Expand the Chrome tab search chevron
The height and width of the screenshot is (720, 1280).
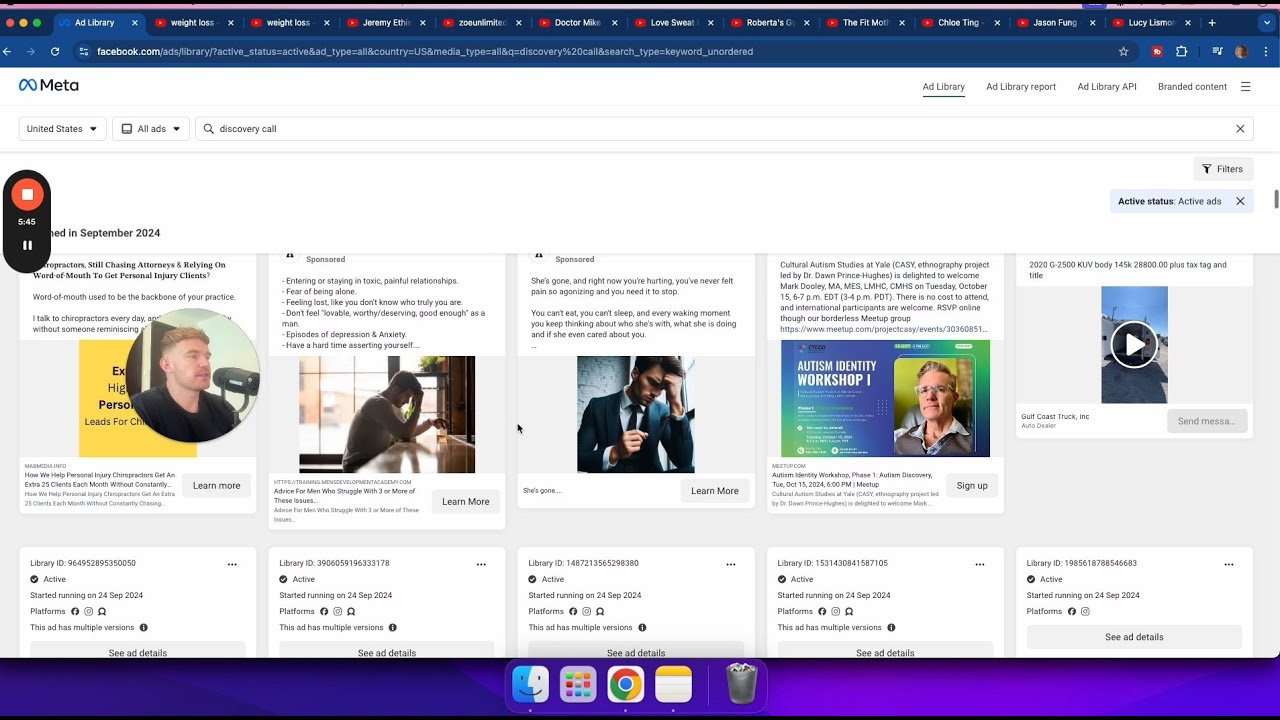click(x=1268, y=22)
